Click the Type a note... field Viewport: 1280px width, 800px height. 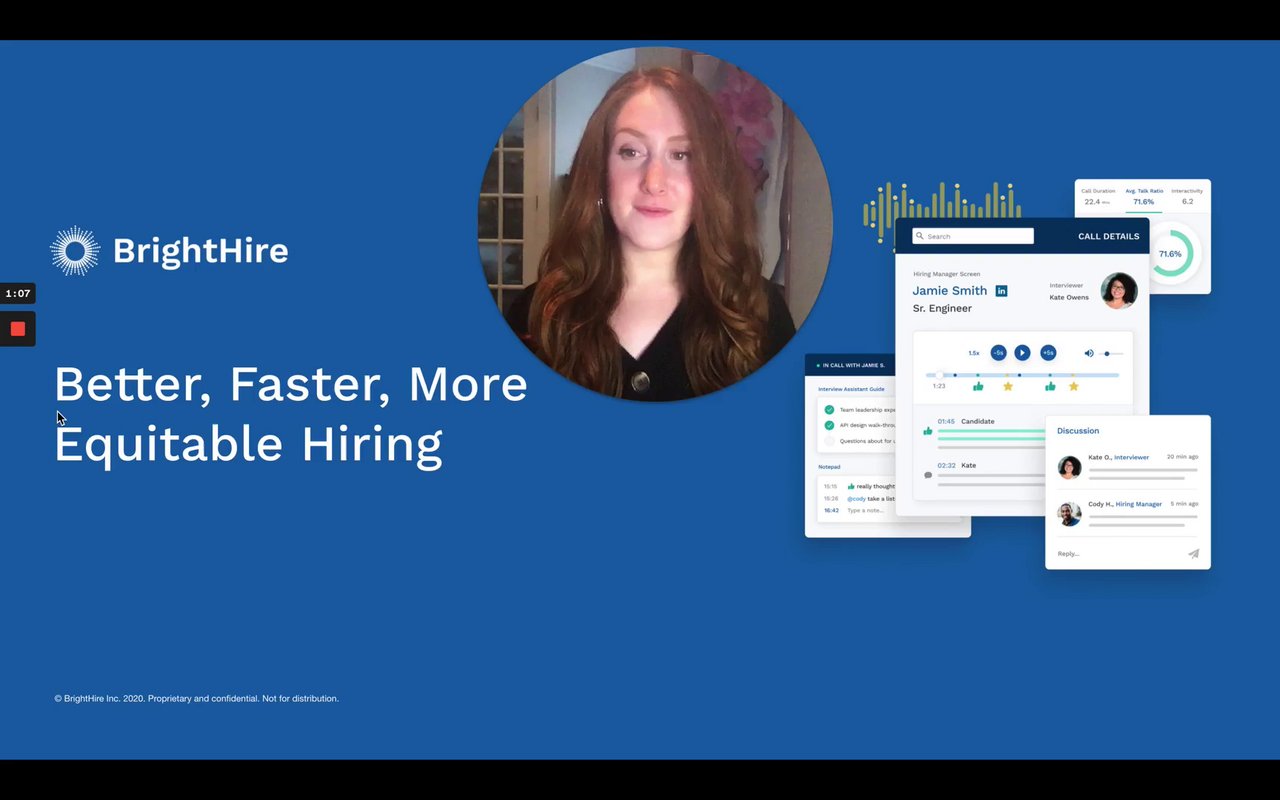pyautogui.click(x=865, y=510)
